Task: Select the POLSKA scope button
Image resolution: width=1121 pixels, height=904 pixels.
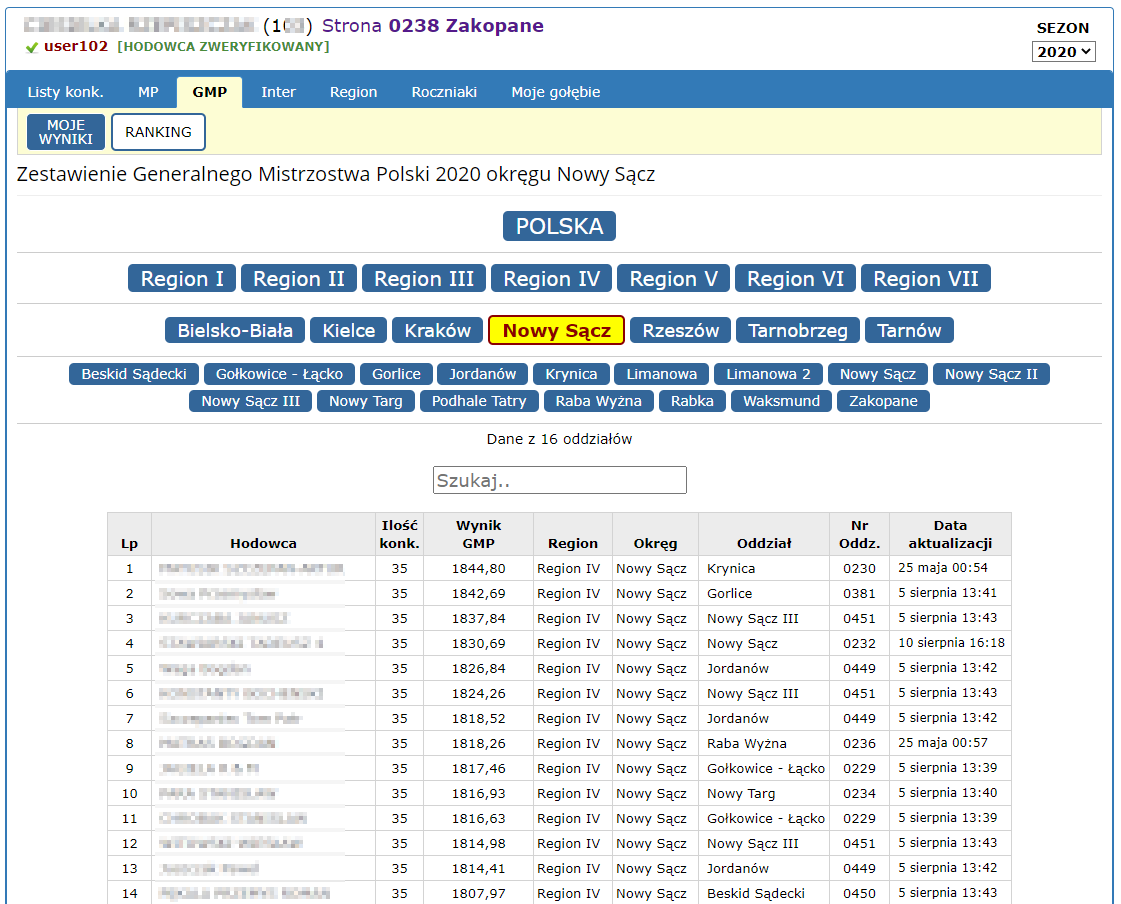Action: pos(559,226)
